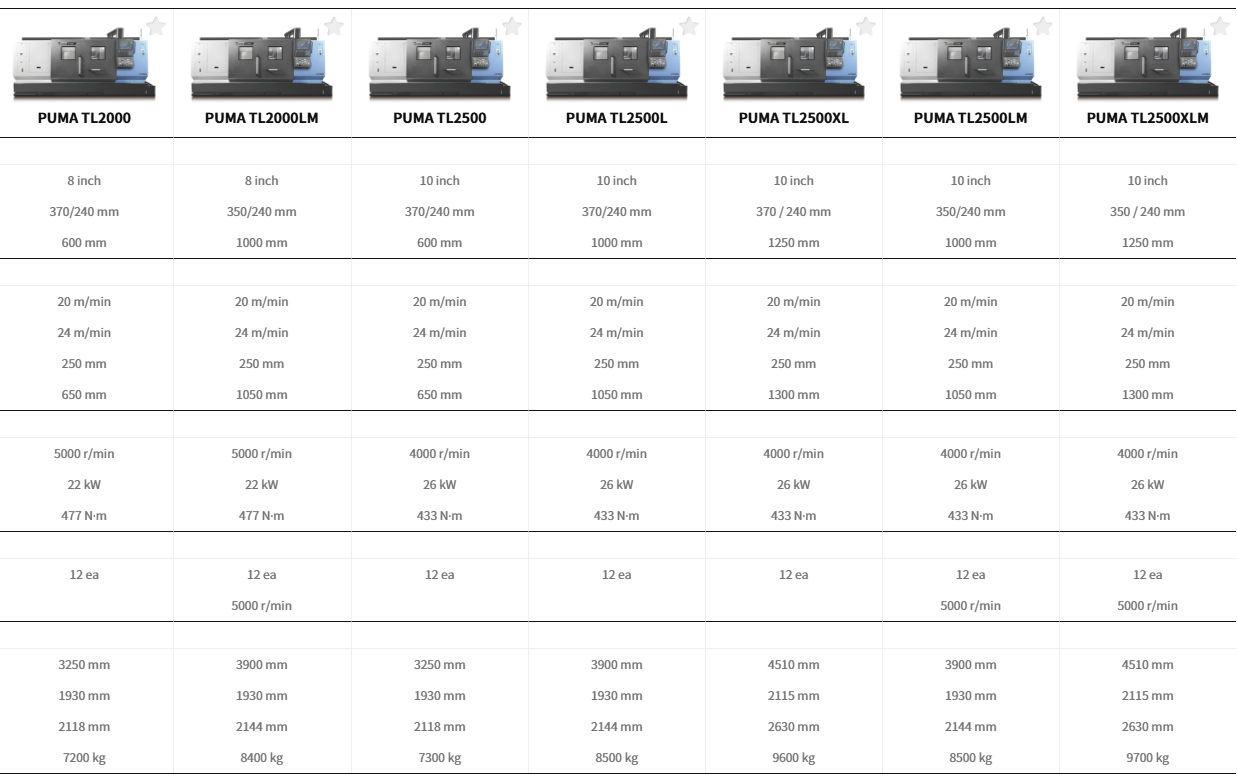
Task: Click the PUMA TL2500LM model name
Action: click(x=971, y=118)
